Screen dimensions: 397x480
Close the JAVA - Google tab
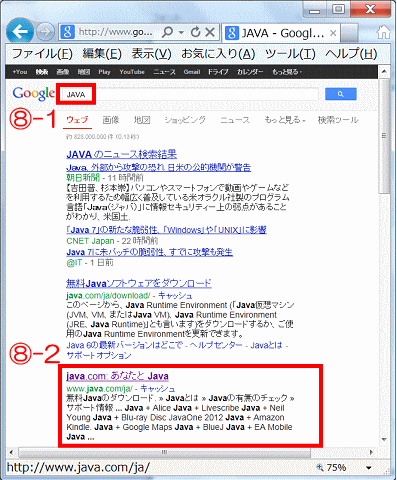[x=333, y=33]
